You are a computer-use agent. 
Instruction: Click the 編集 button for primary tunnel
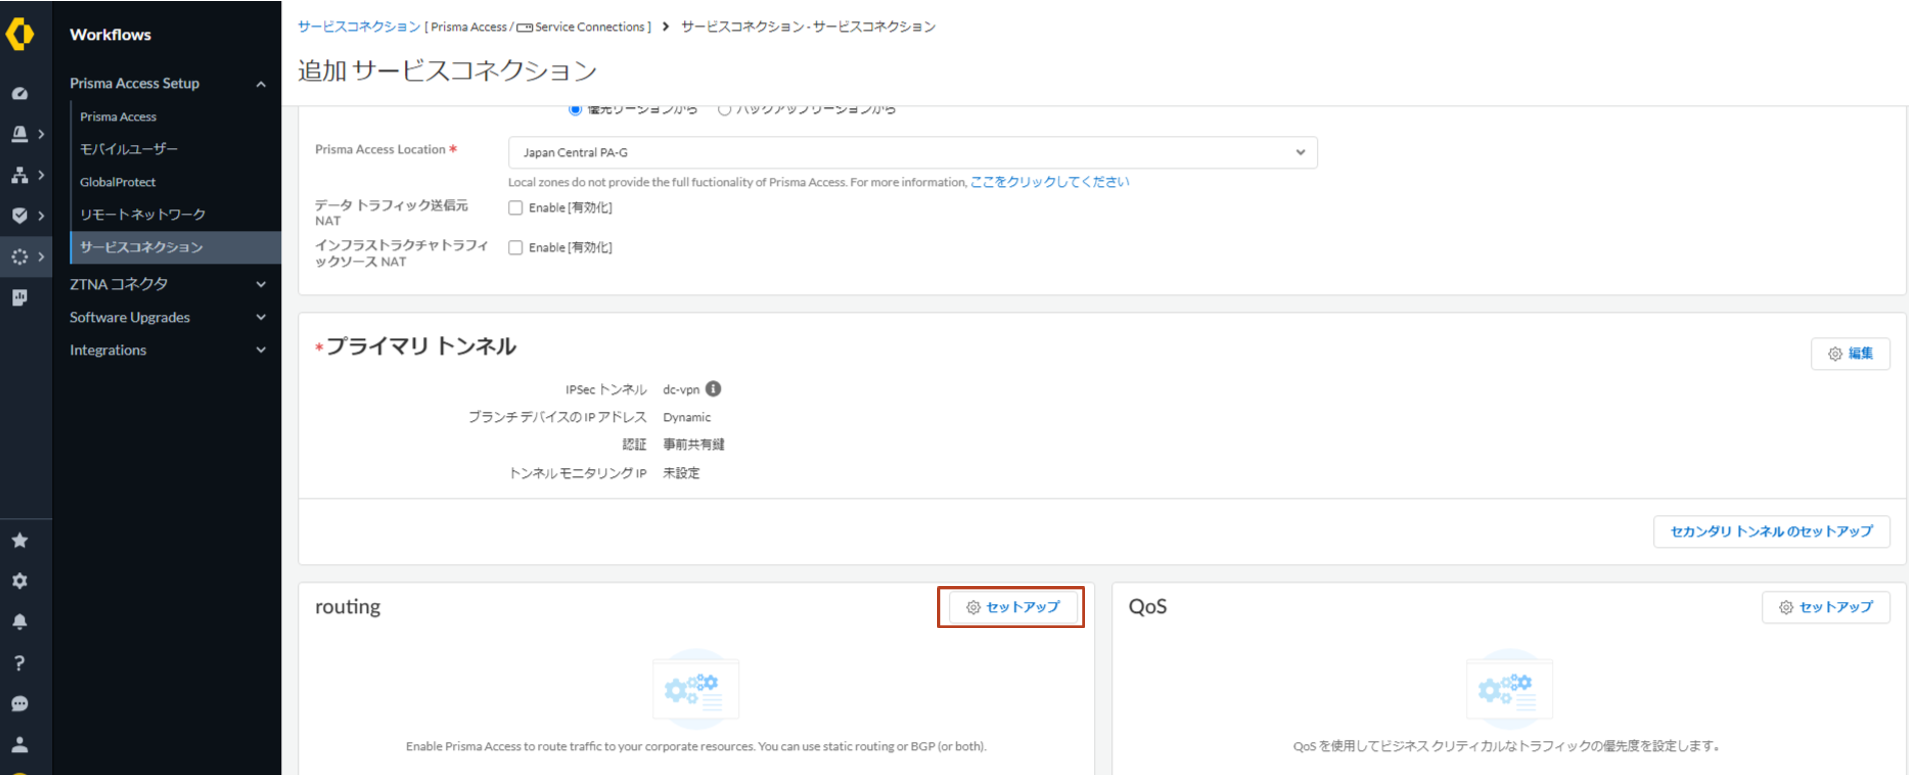coord(1850,354)
